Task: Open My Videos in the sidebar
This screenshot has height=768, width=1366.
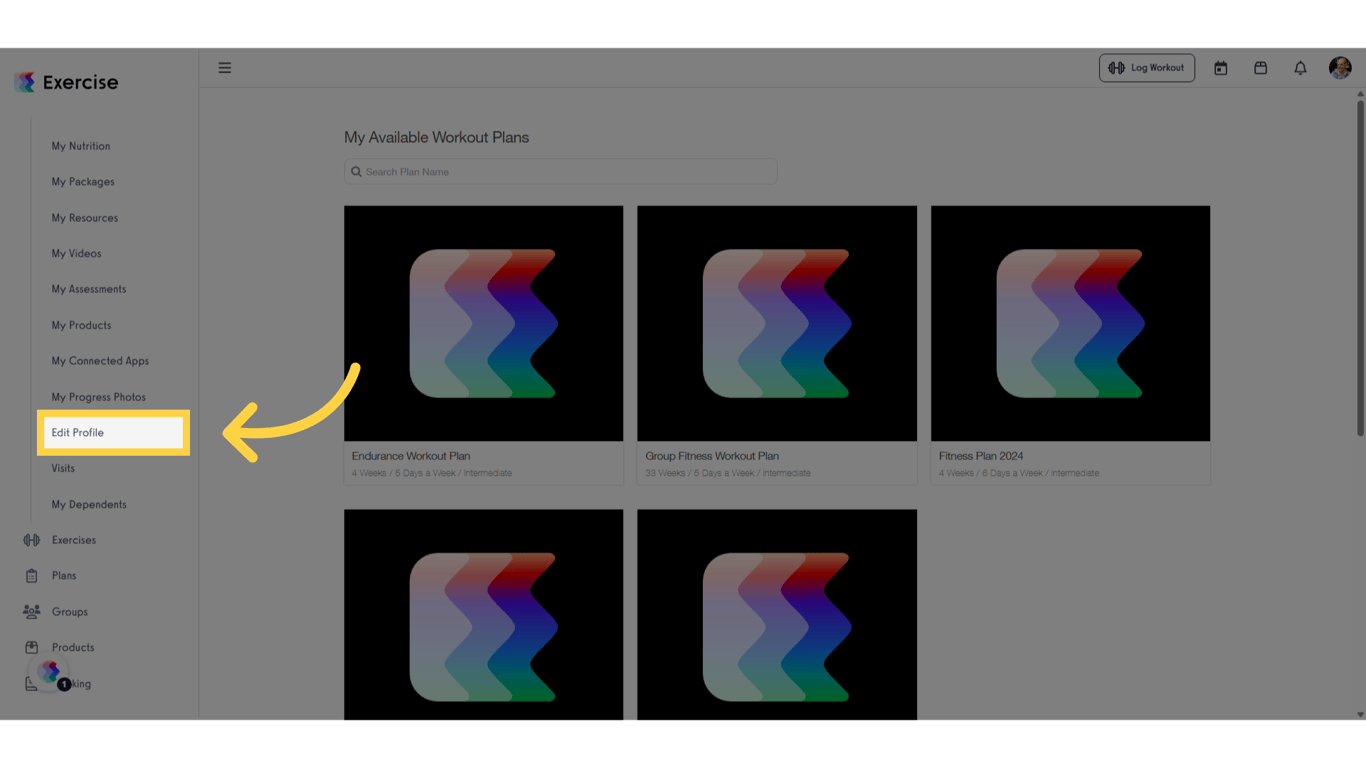Action: click(x=77, y=254)
